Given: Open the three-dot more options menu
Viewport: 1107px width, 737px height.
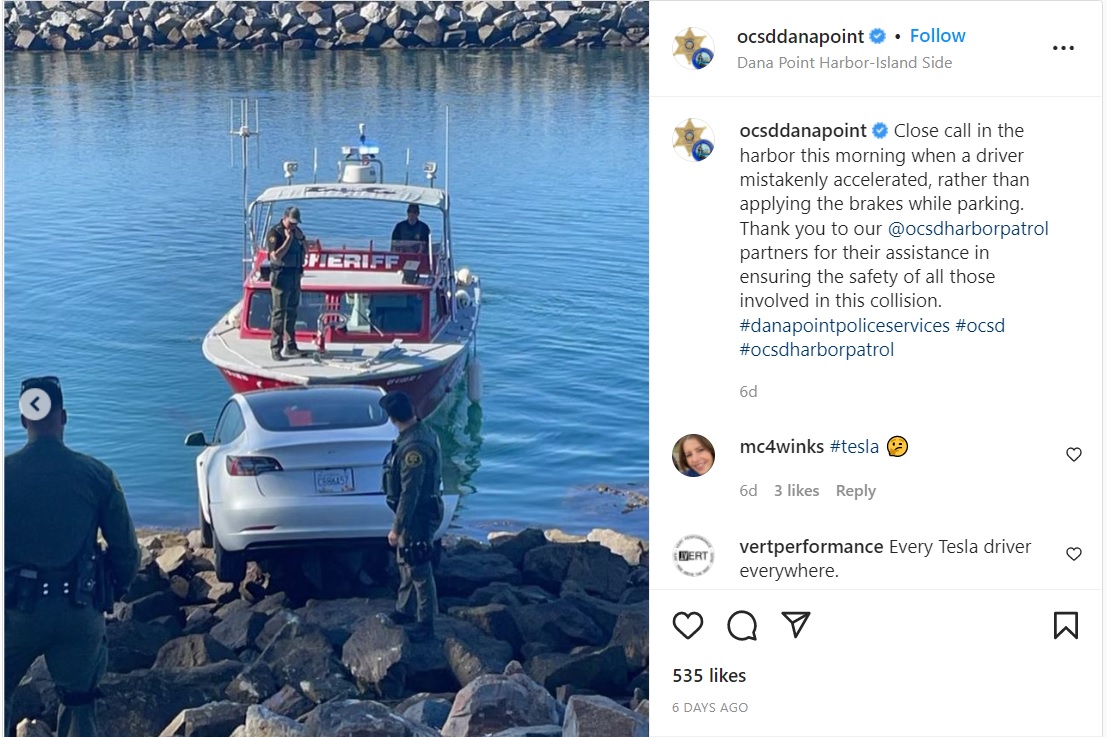Looking at the screenshot, I should click(x=1063, y=48).
